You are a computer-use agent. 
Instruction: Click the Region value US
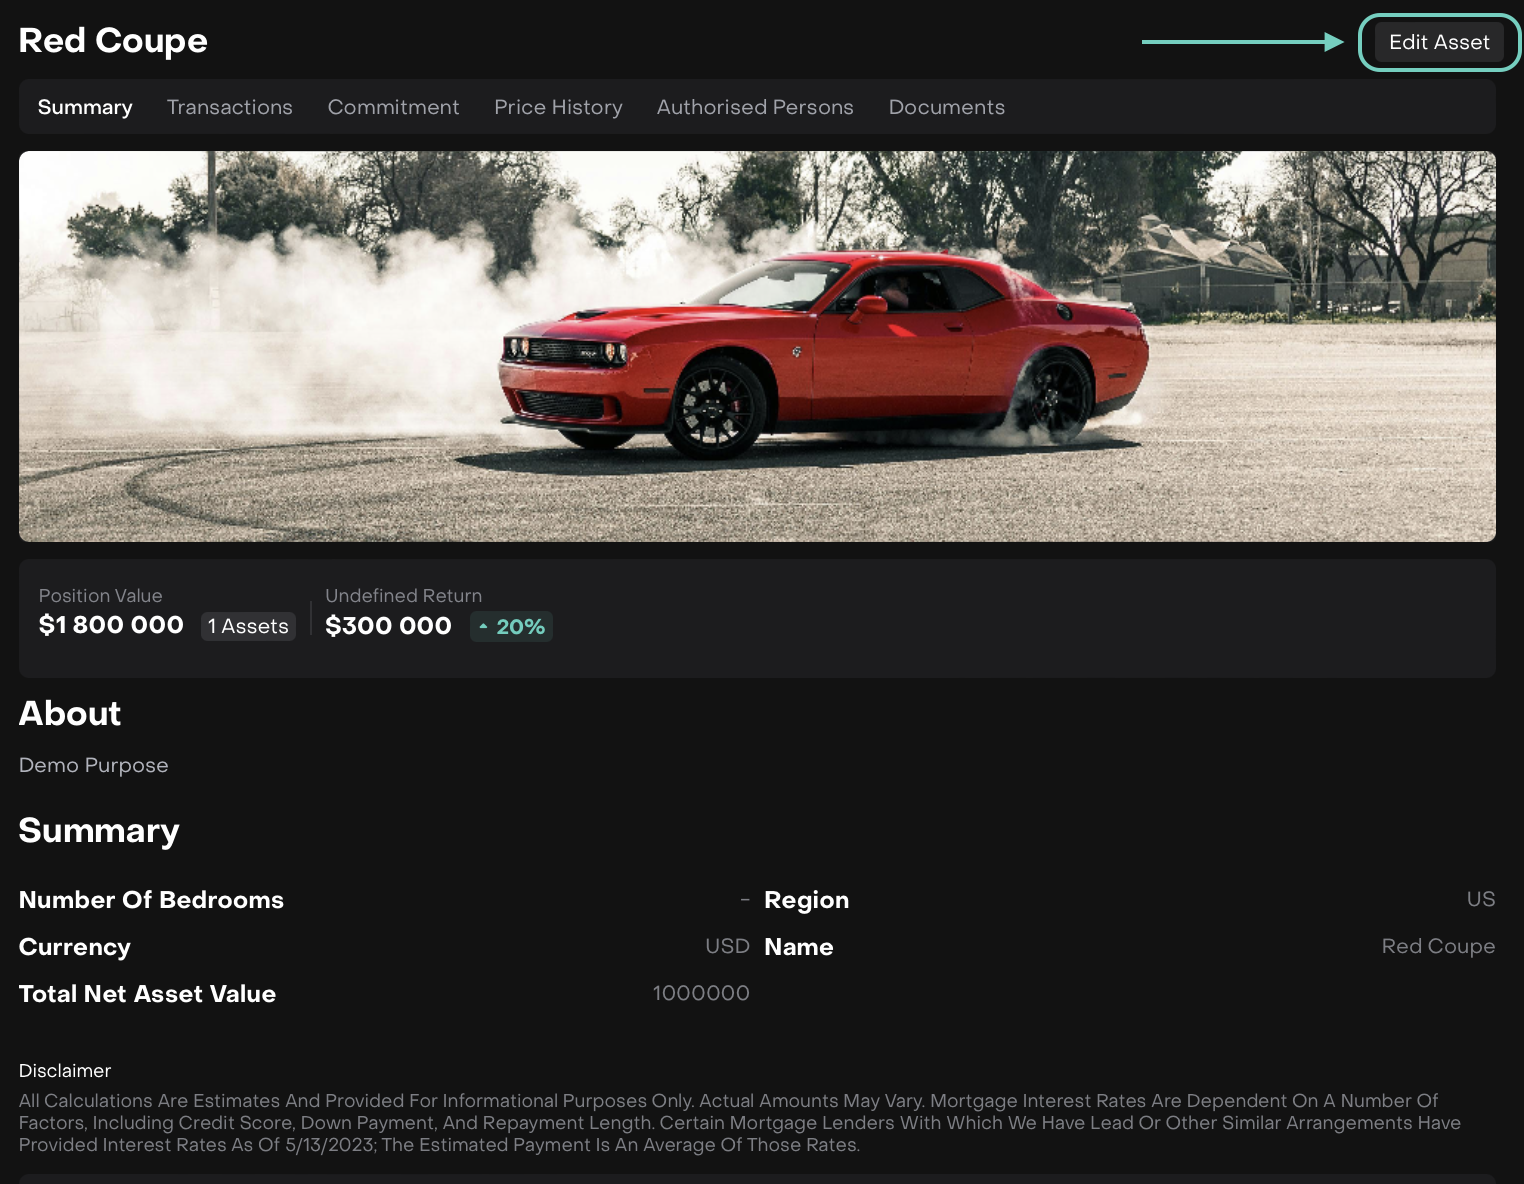pyautogui.click(x=1480, y=899)
